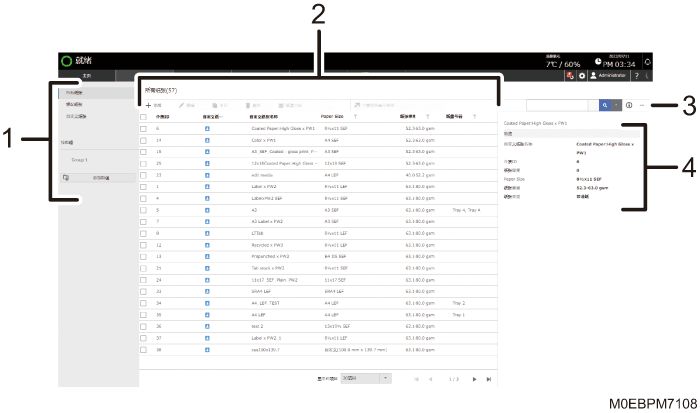The height and width of the screenshot is (413, 700).
Task: Click the pencil Edit icon in the toolbar
Action: coord(181,106)
